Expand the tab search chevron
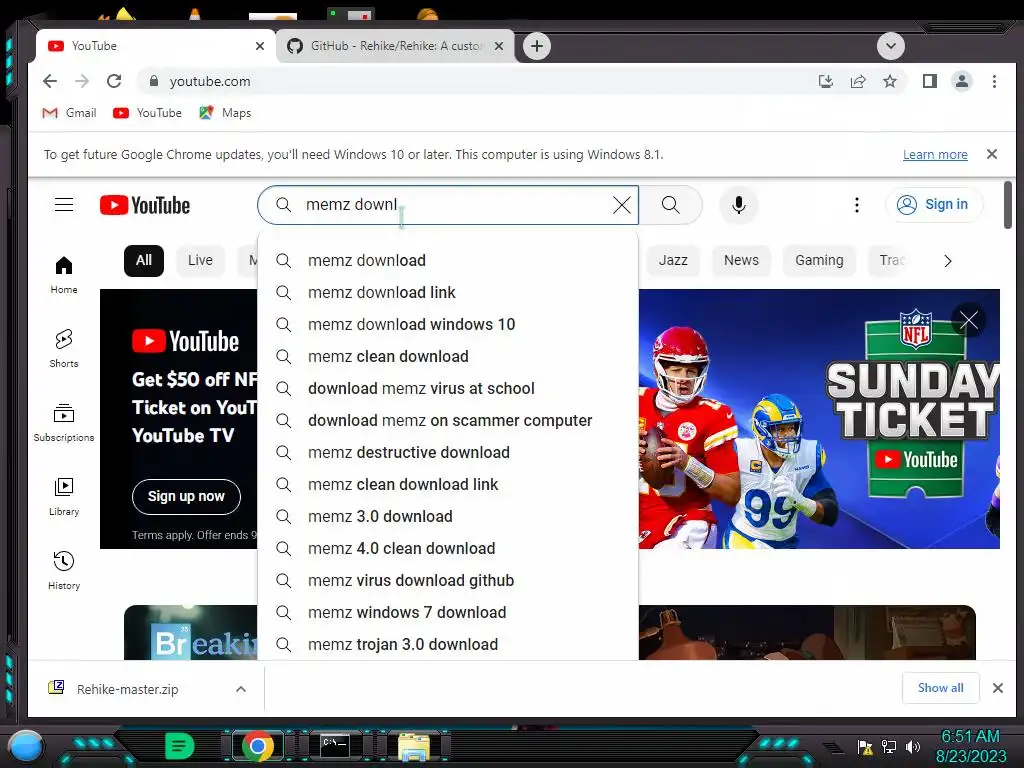Image resolution: width=1024 pixels, height=768 pixels. (x=891, y=46)
